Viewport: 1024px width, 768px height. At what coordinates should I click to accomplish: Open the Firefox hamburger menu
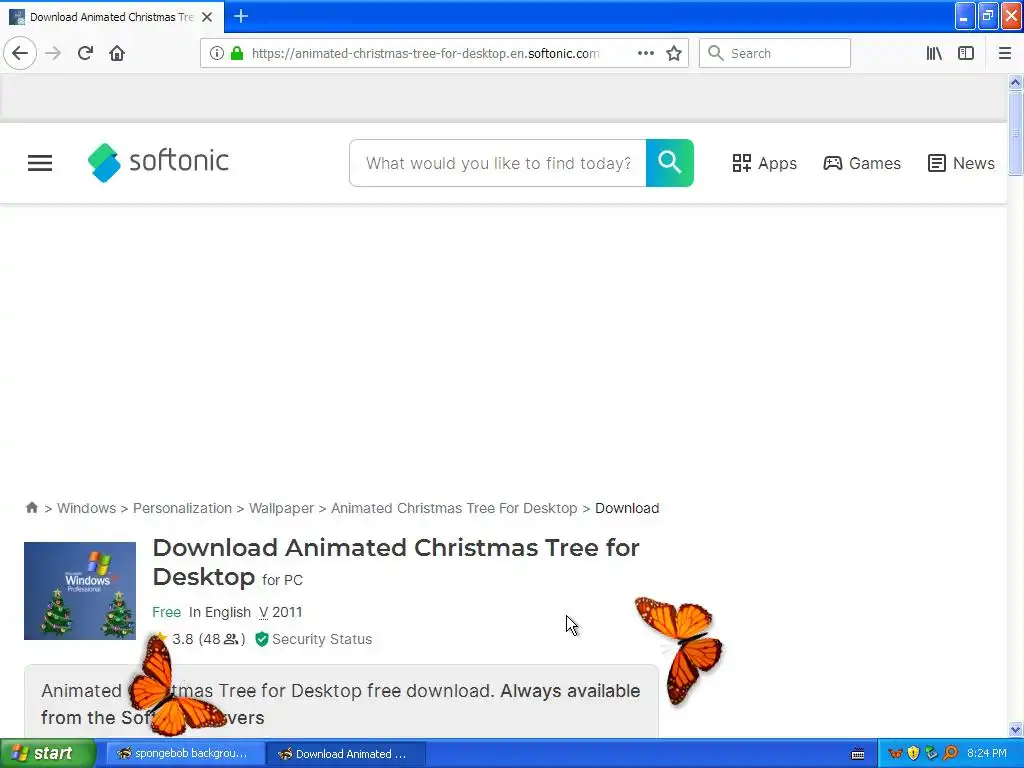(x=1004, y=54)
